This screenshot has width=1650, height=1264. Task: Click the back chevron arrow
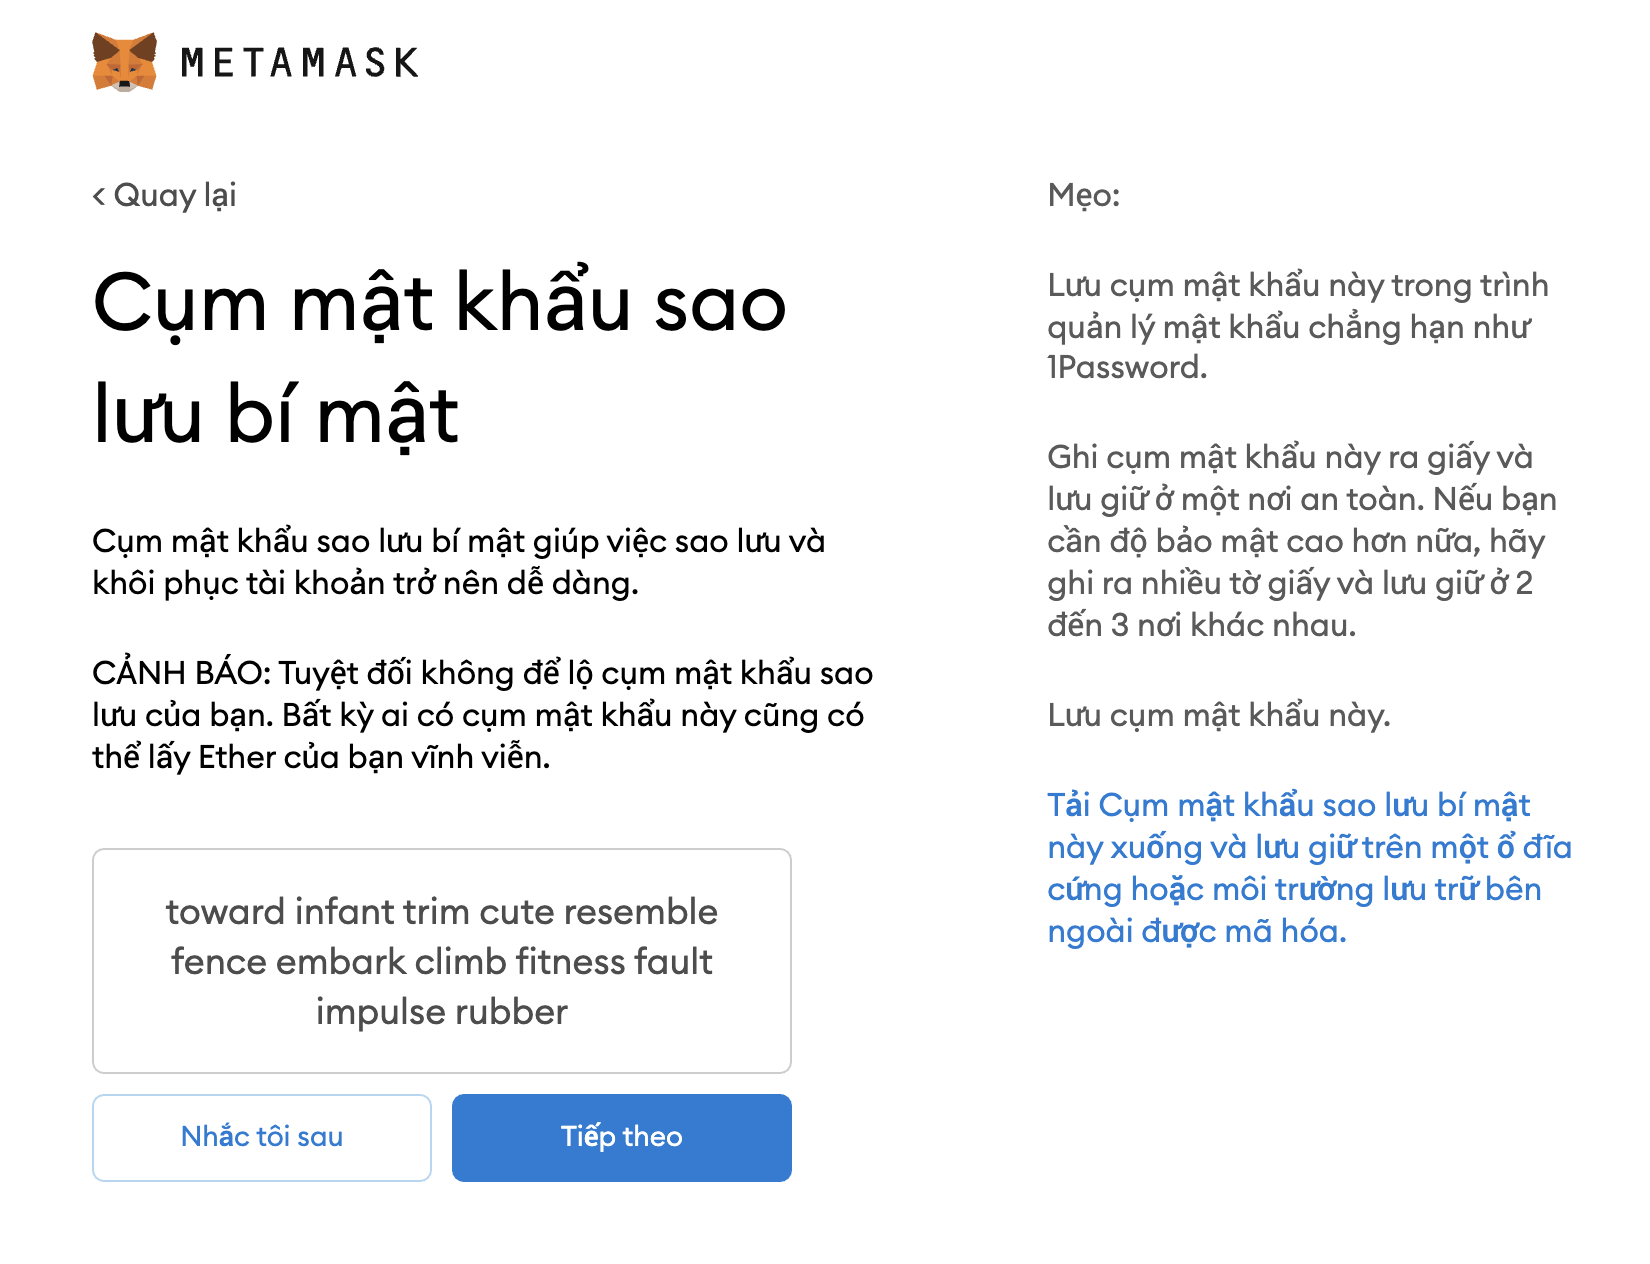pyautogui.click(x=99, y=196)
